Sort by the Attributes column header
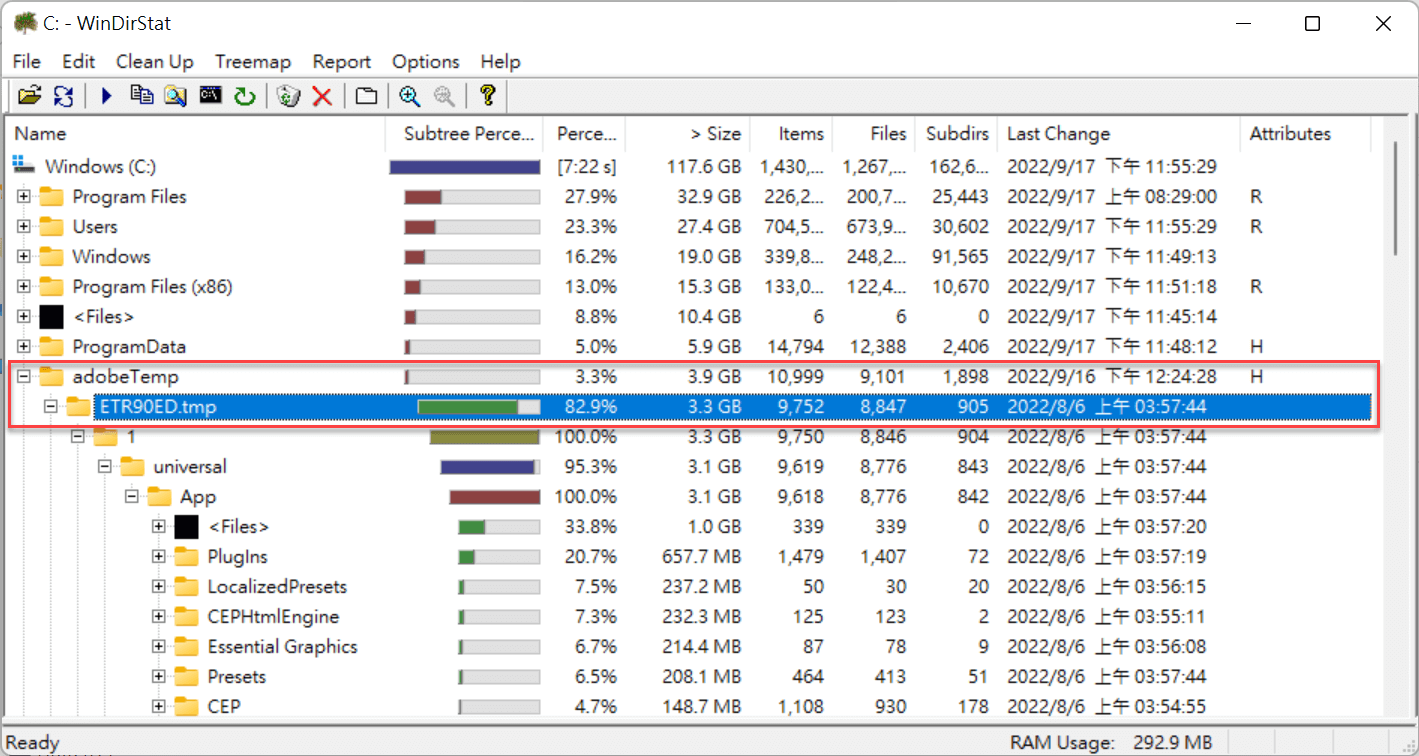 [x=1304, y=134]
